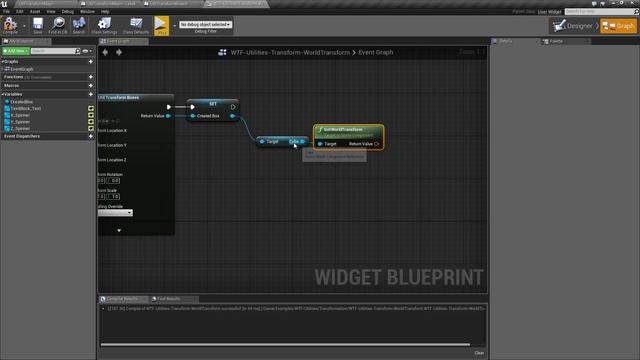Click Event Graph in the breadcrumb
Image resolution: width=640 pixels, height=360 pixels.
point(376,52)
